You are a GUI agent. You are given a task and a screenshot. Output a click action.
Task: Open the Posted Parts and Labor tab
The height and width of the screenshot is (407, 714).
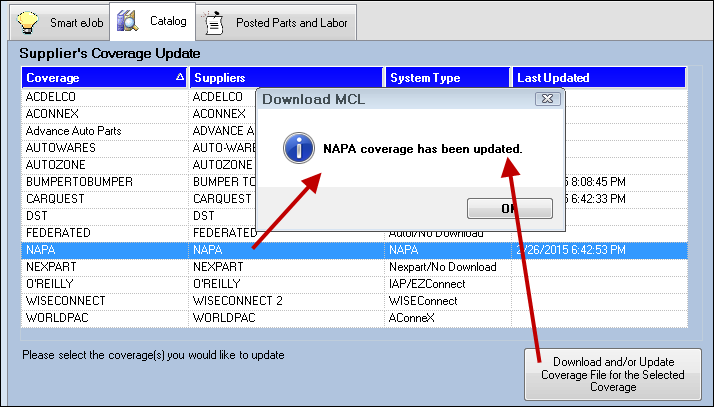tap(276, 23)
